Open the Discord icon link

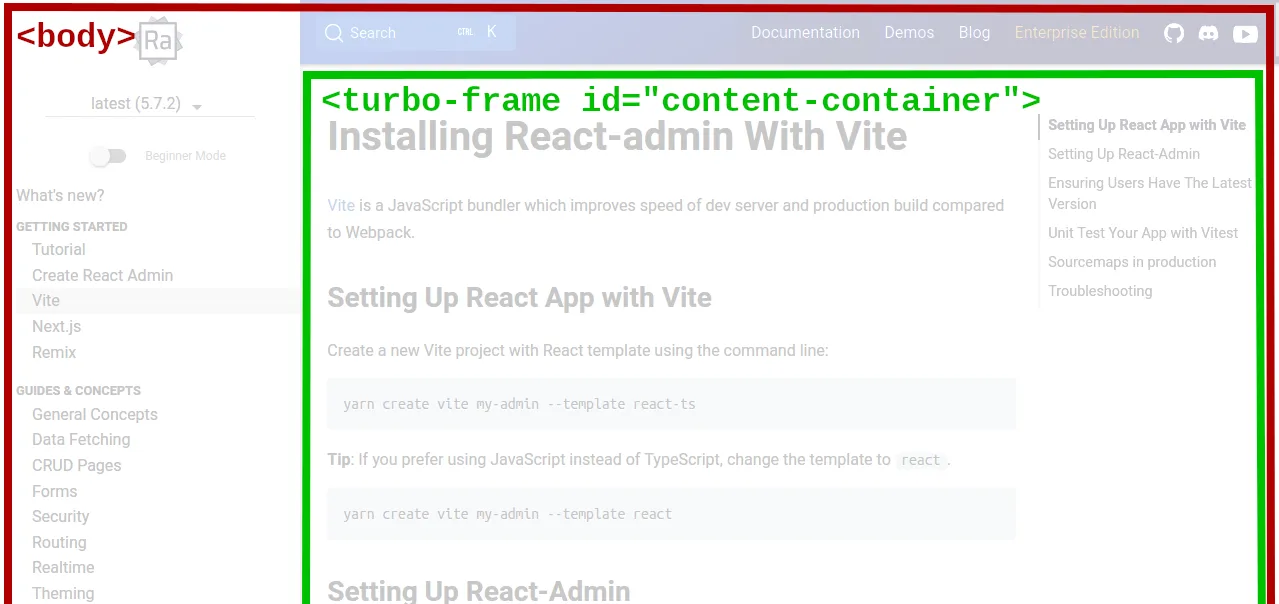(x=1209, y=33)
